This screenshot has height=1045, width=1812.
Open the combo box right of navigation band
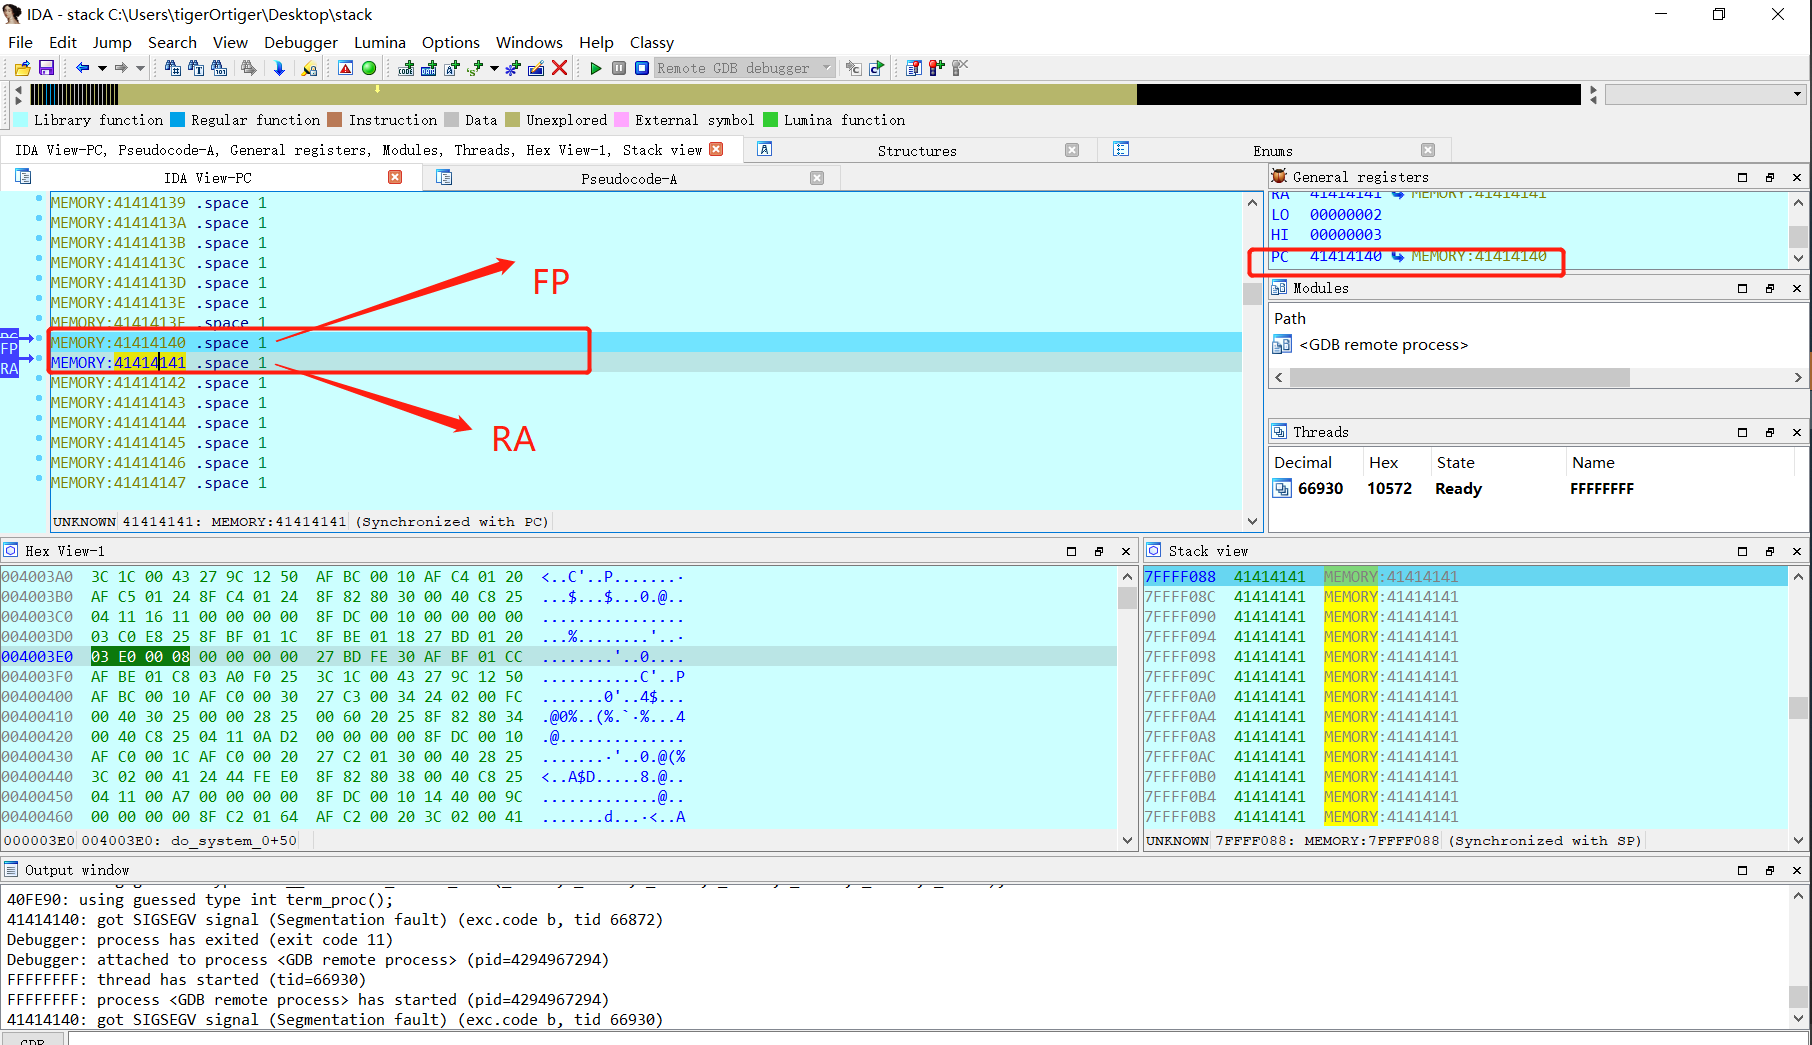tap(1796, 94)
